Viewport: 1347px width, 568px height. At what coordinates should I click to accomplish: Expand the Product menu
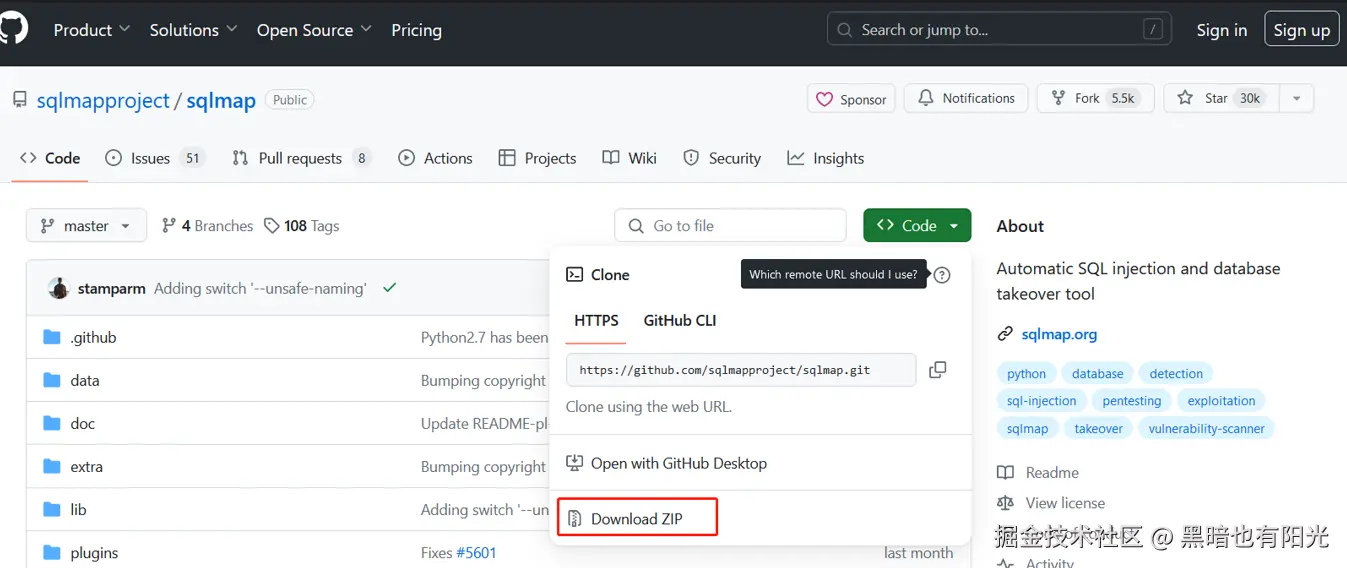(x=91, y=30)
